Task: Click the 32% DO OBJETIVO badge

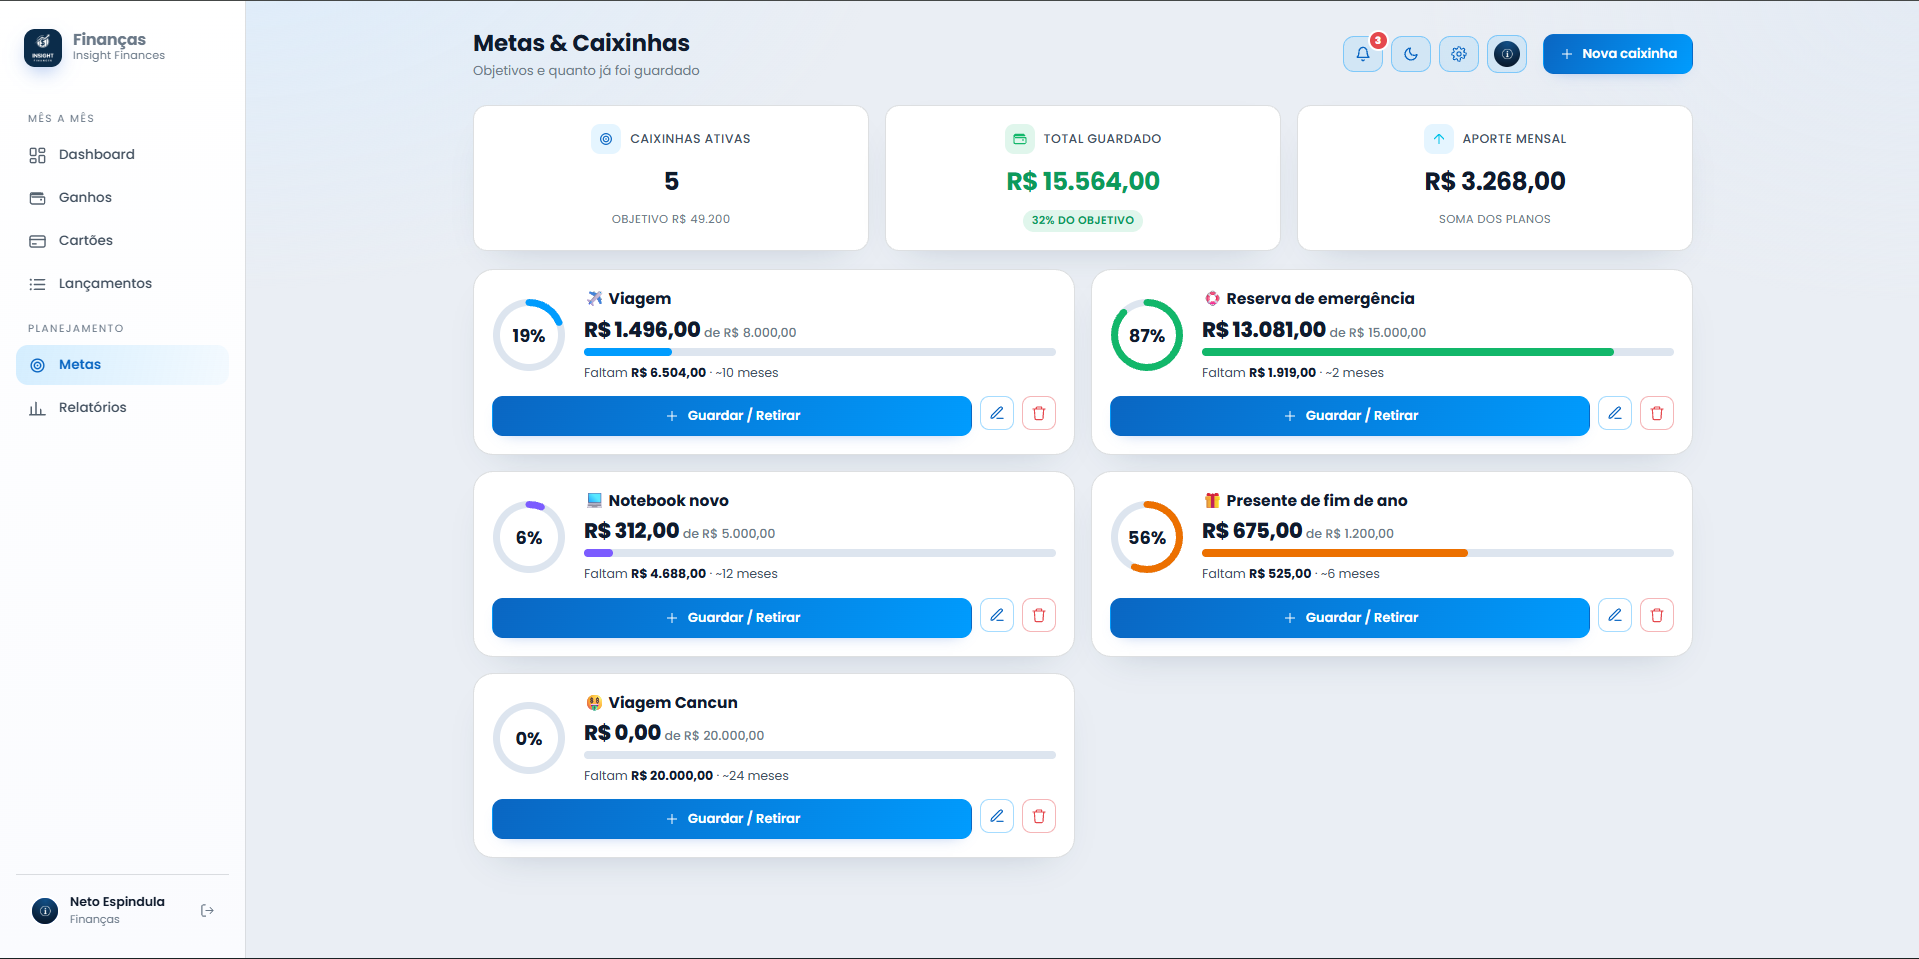Action: coord(1083,220)
